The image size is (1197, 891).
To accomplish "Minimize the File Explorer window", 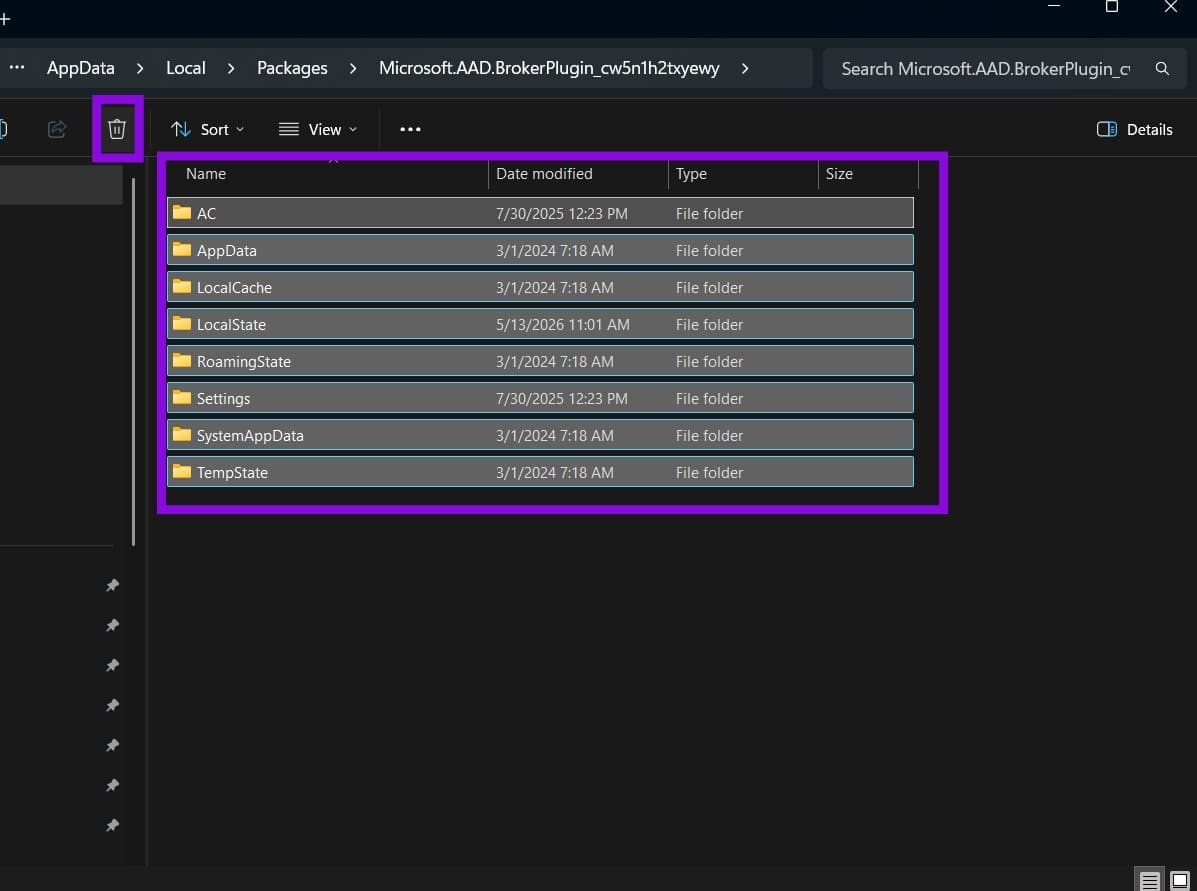I will click(x=1054, y=6).
